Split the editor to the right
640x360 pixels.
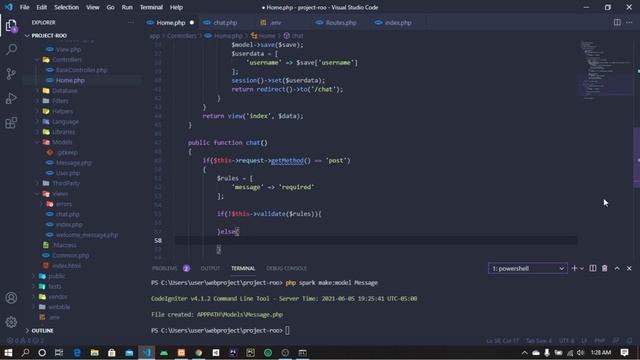pos(617,22)
